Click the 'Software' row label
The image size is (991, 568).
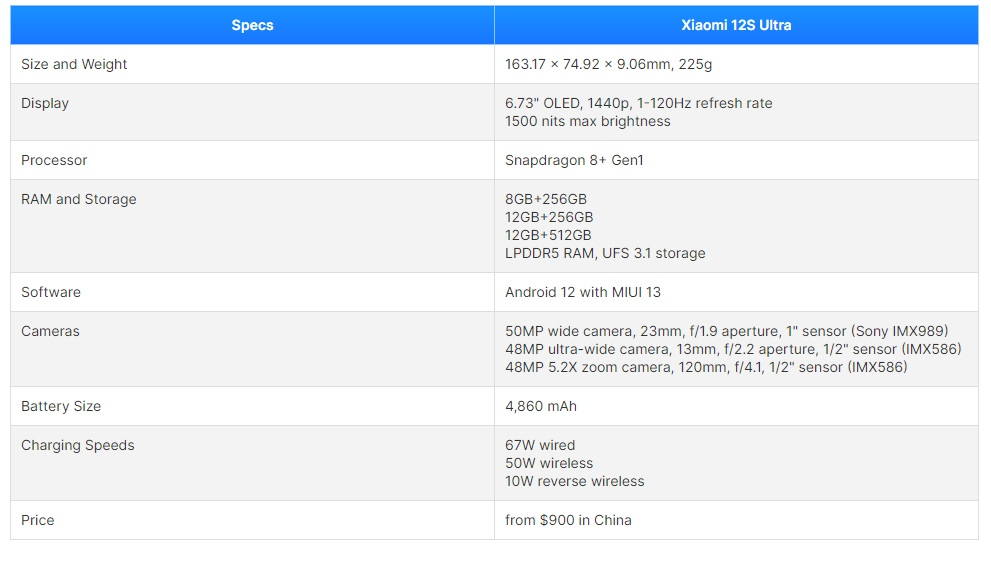click(x=51, y=293)
